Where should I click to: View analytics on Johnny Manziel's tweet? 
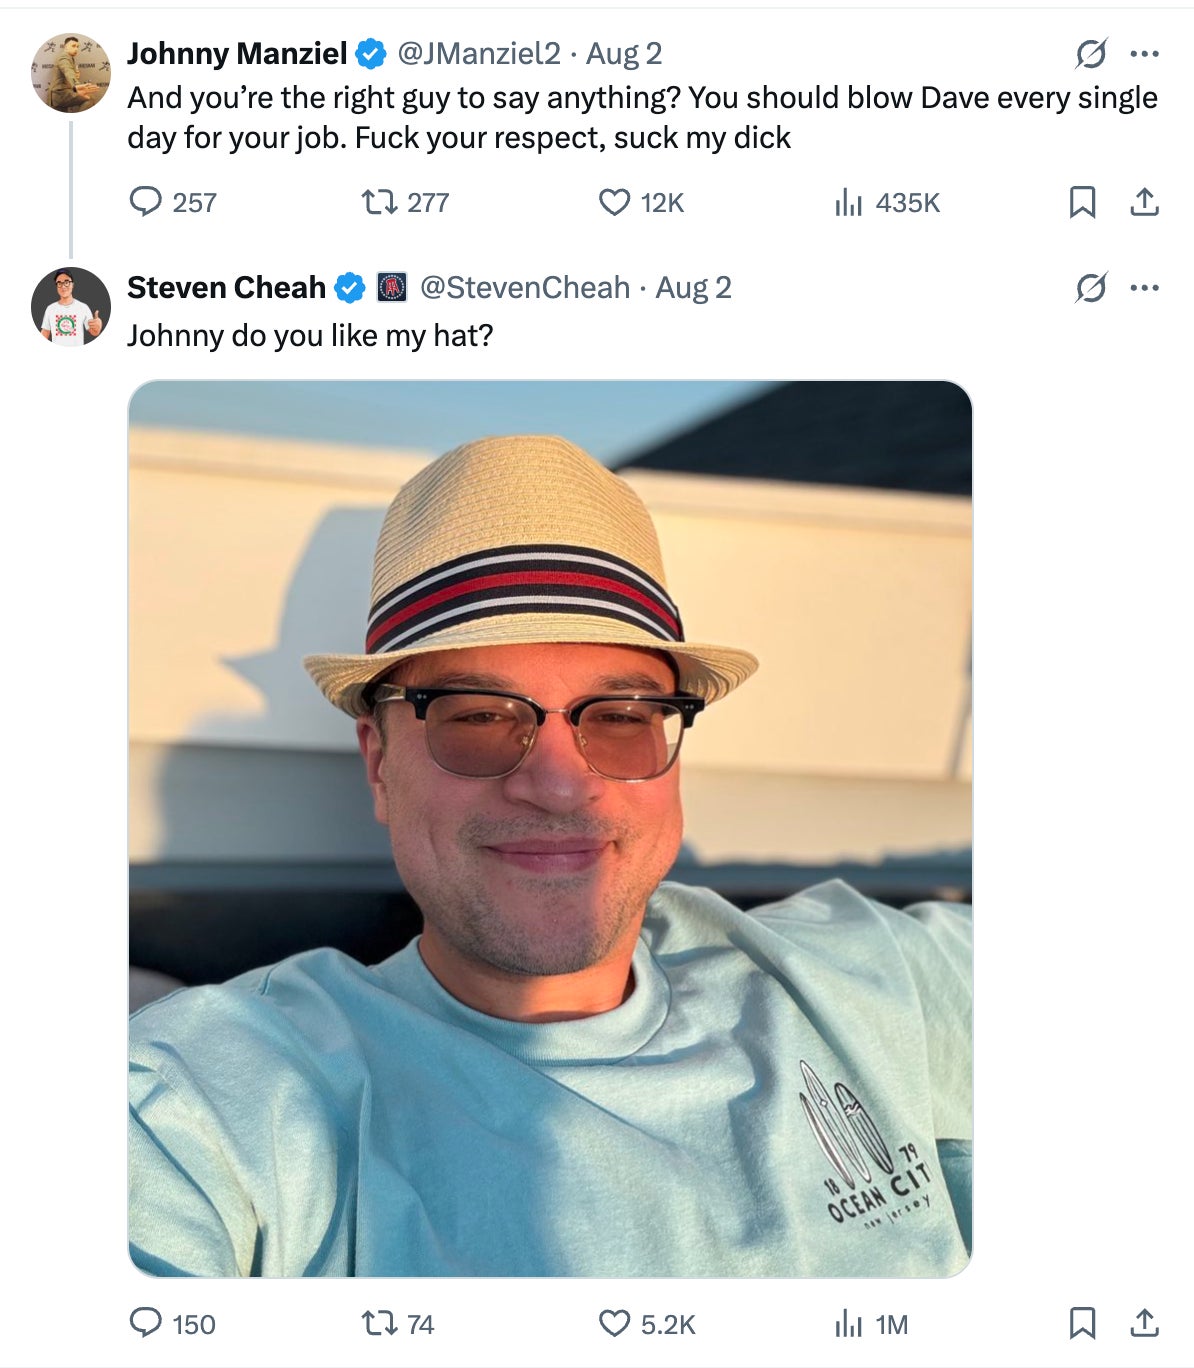(848, 203)
